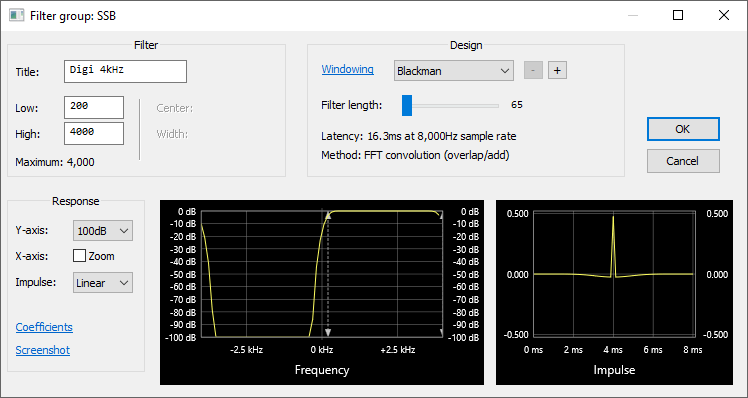Open the Y-axis 100dB dropdown
This screenshot has height=398, width=748.
(x=103, y=230)
